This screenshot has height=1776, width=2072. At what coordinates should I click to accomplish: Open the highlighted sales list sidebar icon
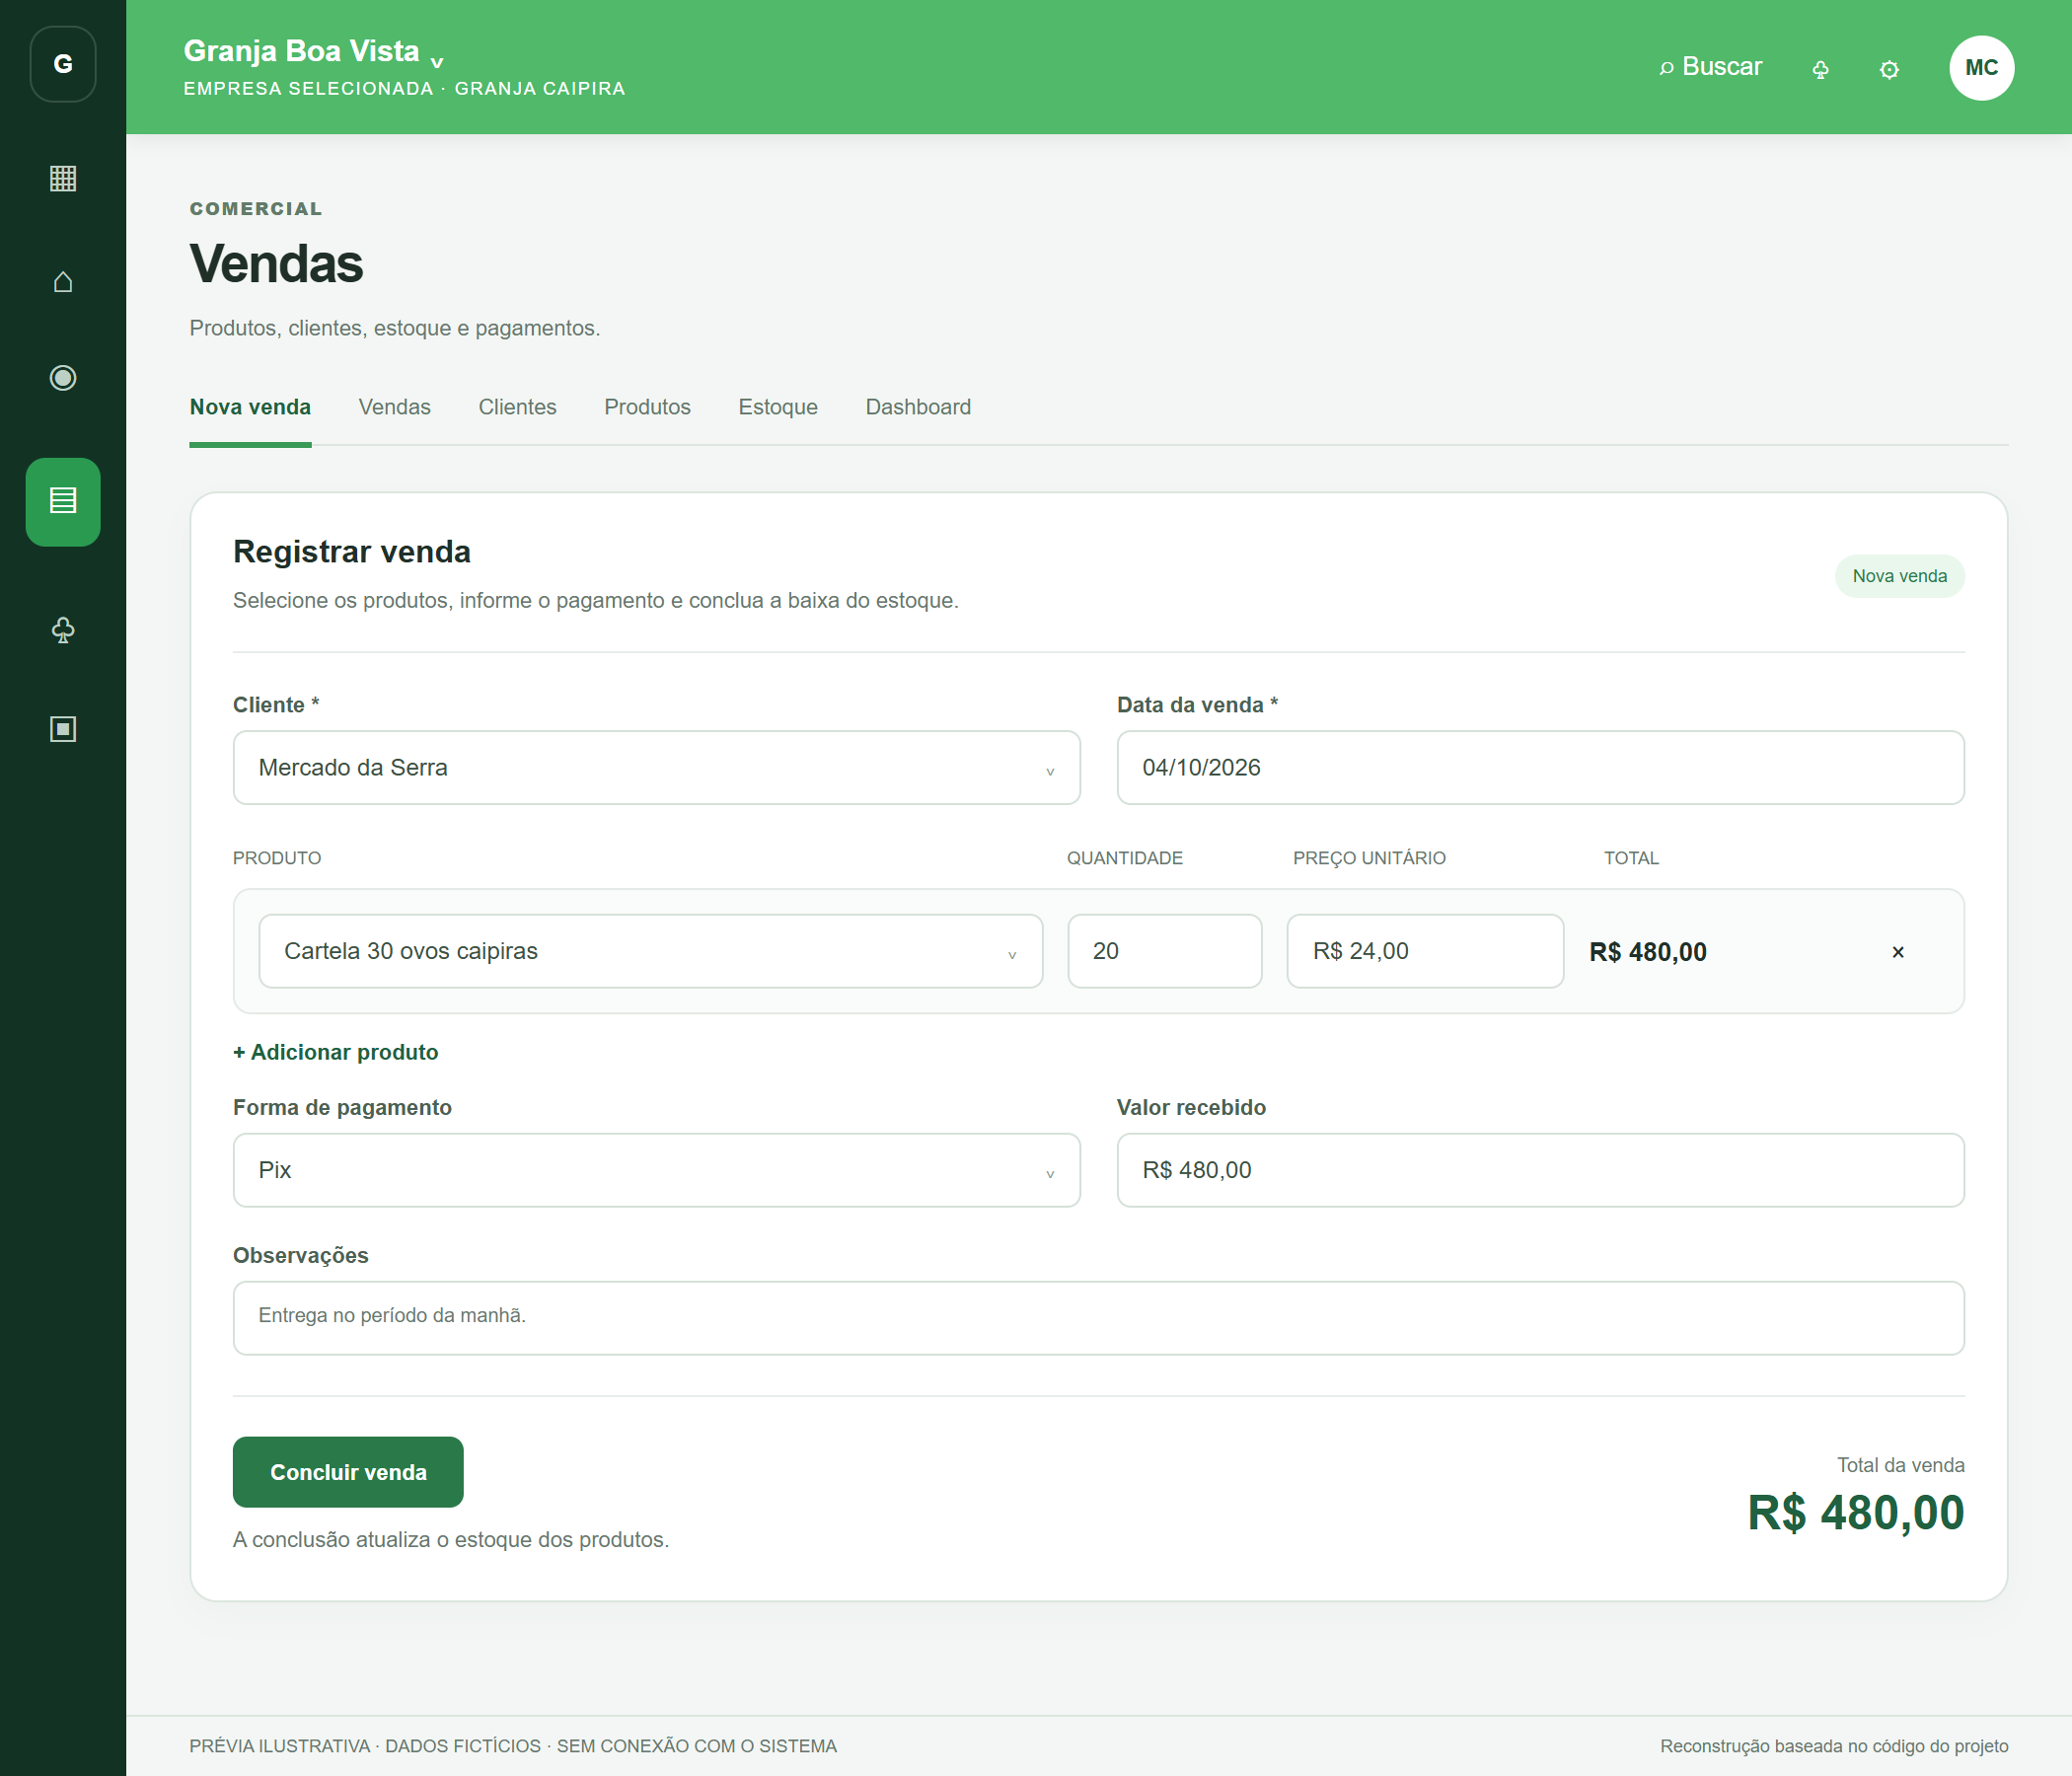(x=63, y=501)
